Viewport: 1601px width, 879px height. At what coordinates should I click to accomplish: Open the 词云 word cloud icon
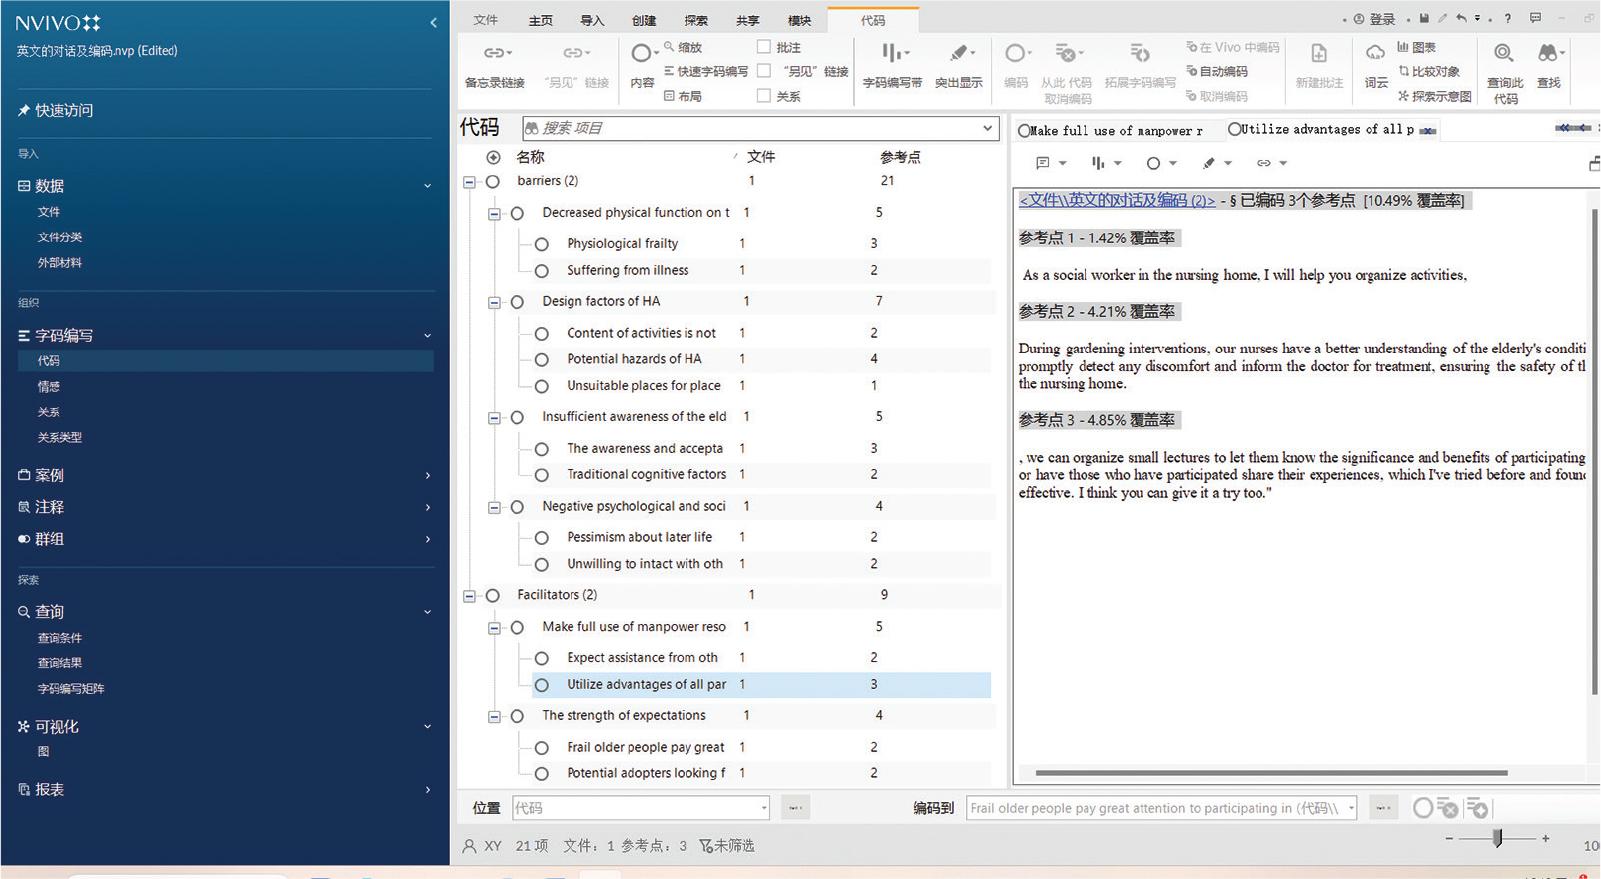1376,54
